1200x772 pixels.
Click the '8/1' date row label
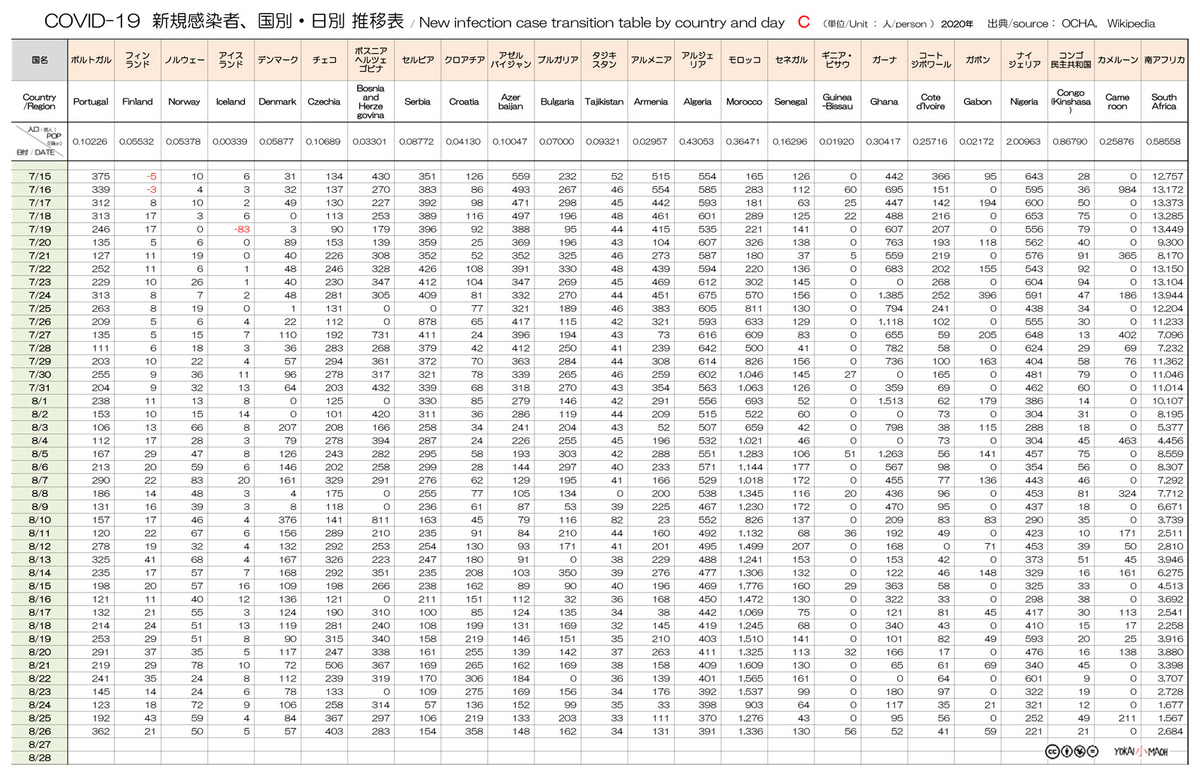point(40,400)
